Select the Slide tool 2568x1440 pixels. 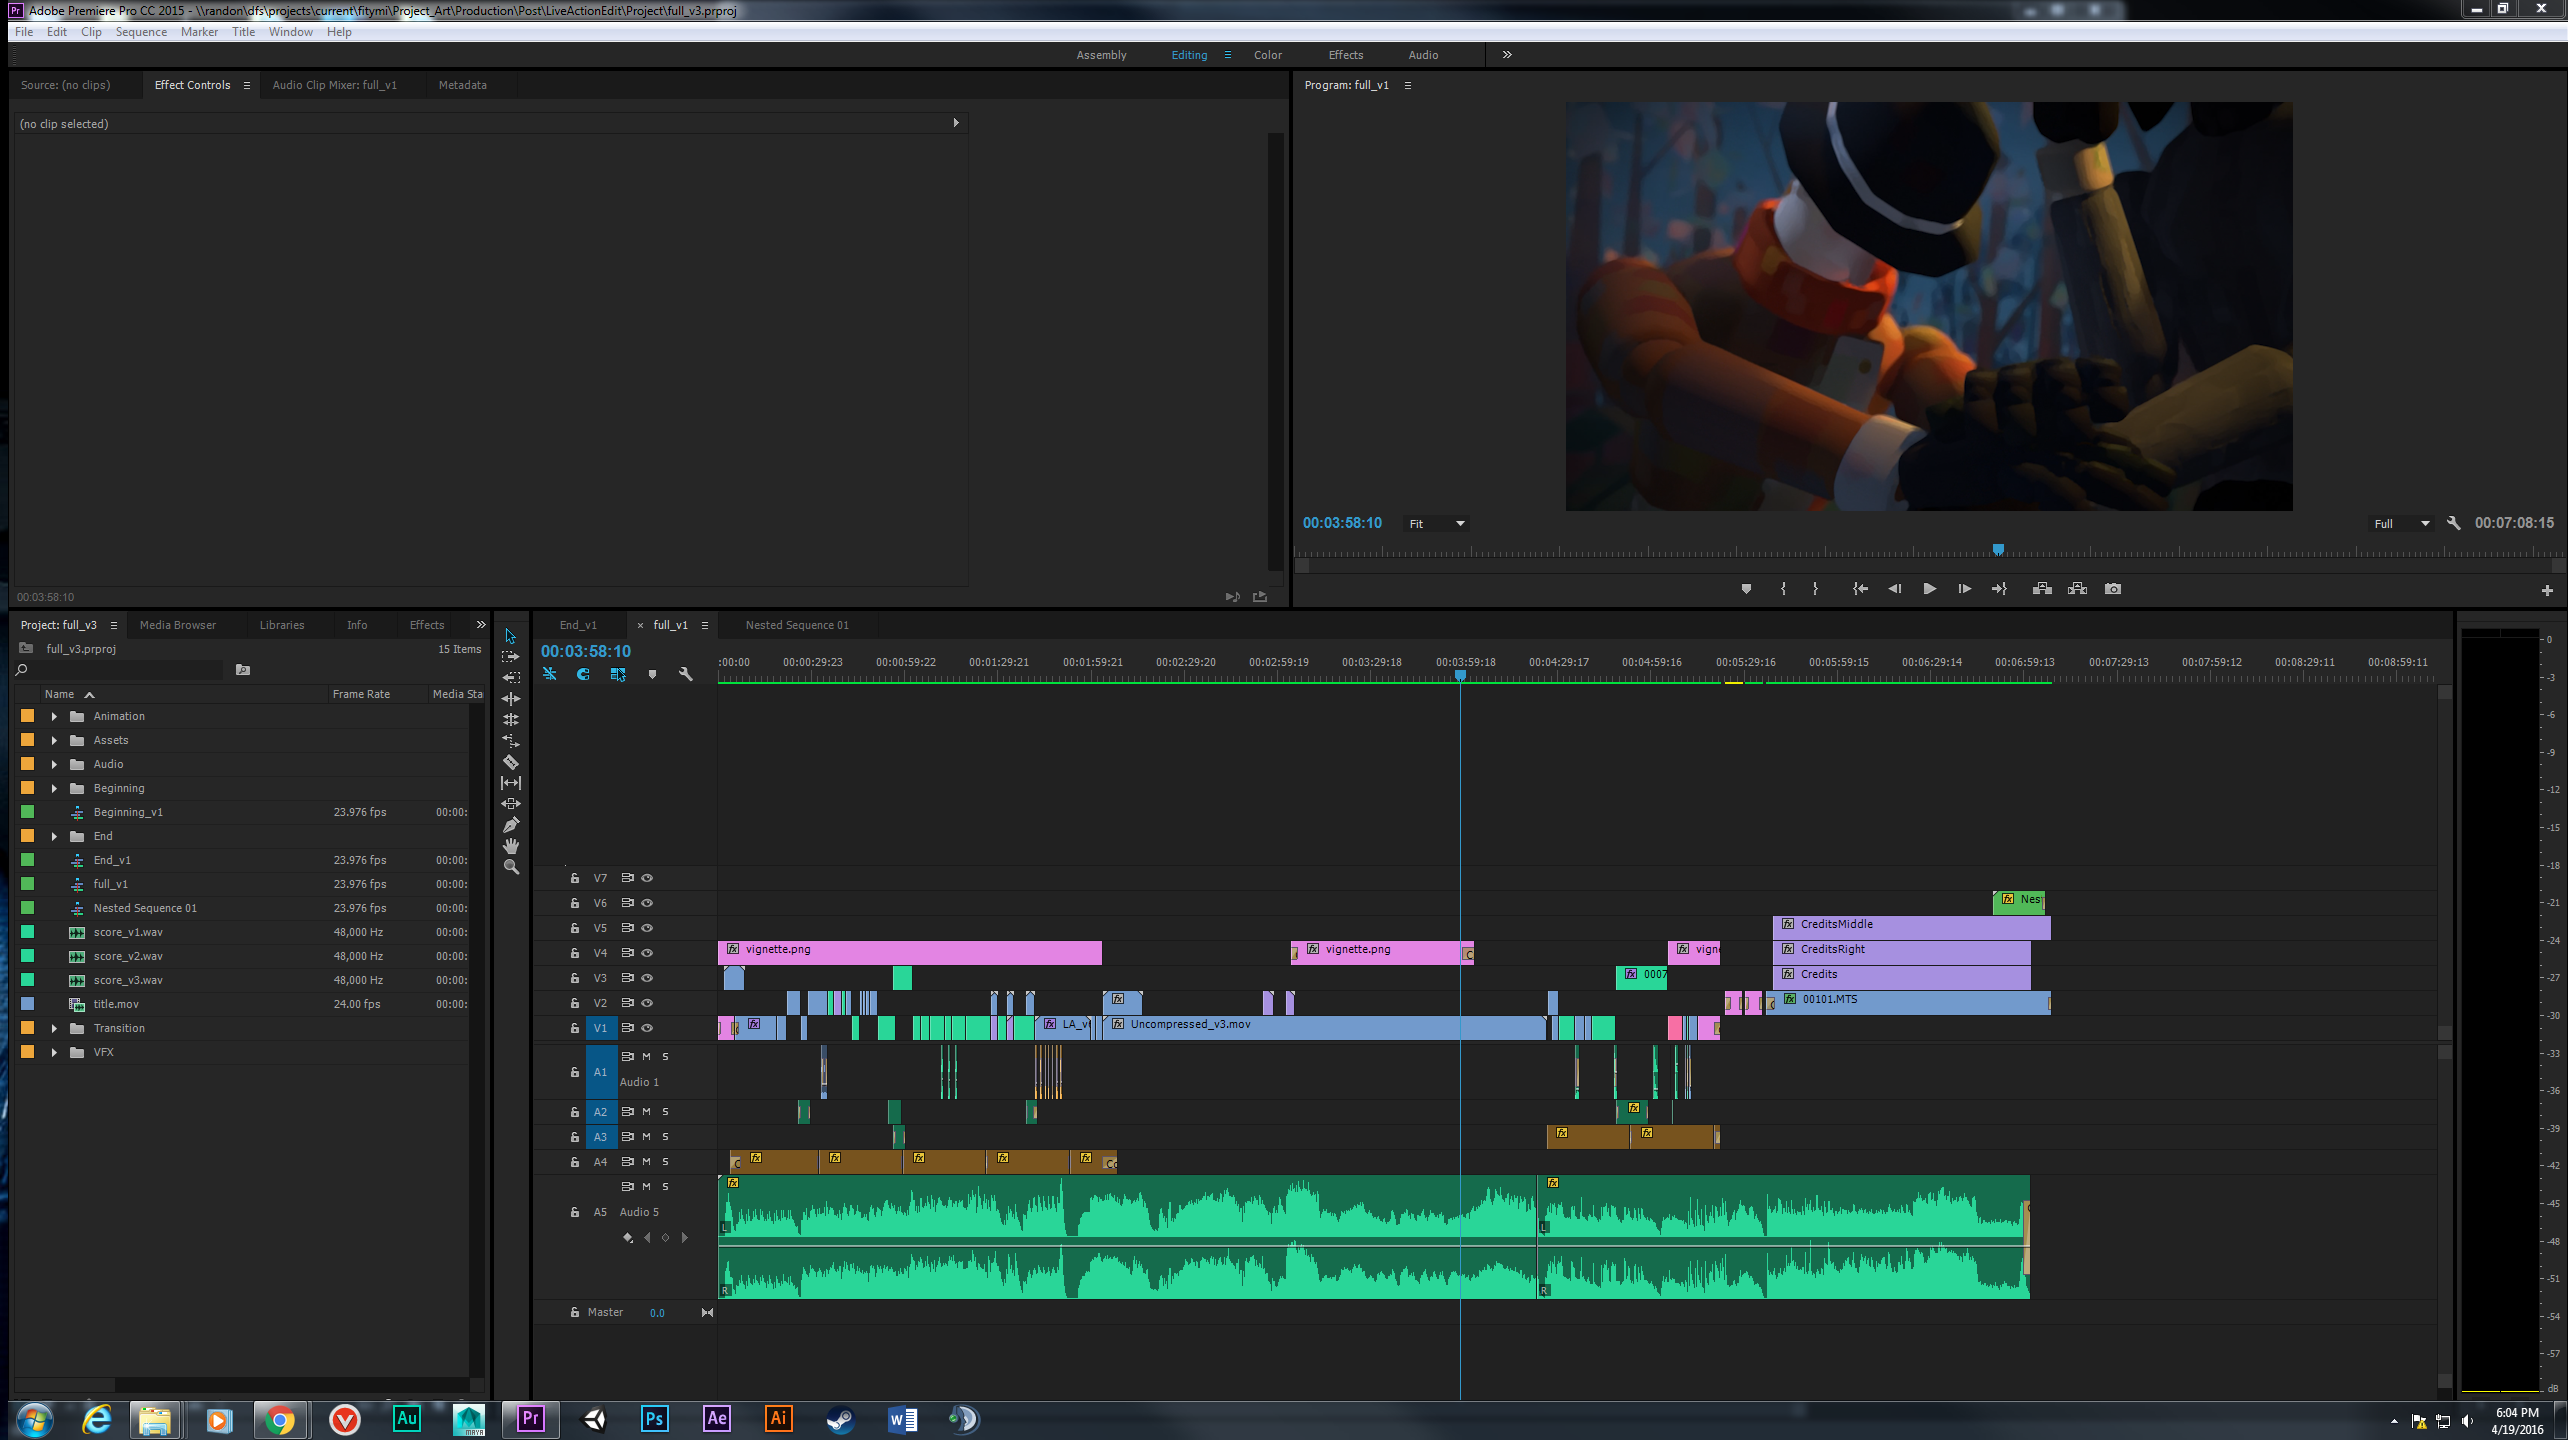[510, 804]
